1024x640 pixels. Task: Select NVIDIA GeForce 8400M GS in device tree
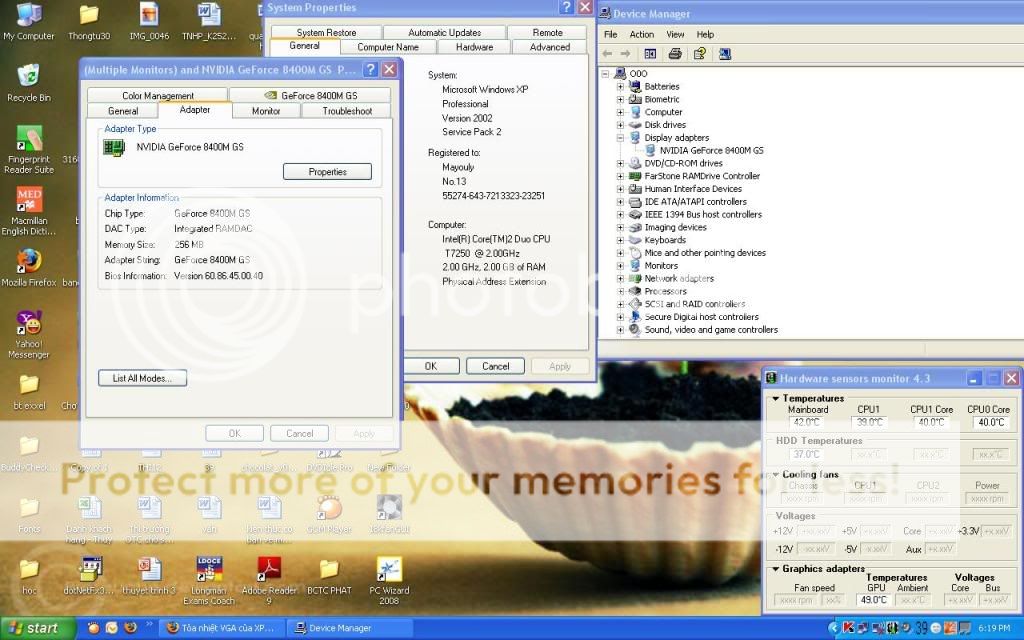pyautogui.click(x=711, y=150)
